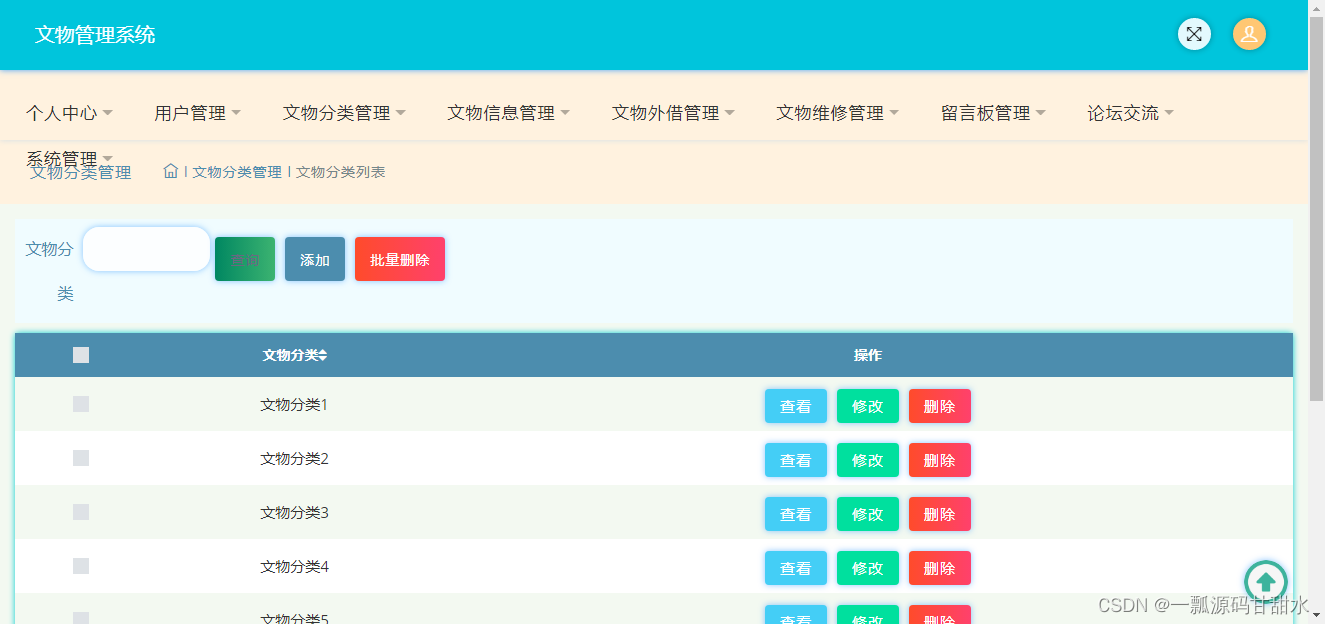
Task: Click 修改 for 文物分类1
Action: 868,406
